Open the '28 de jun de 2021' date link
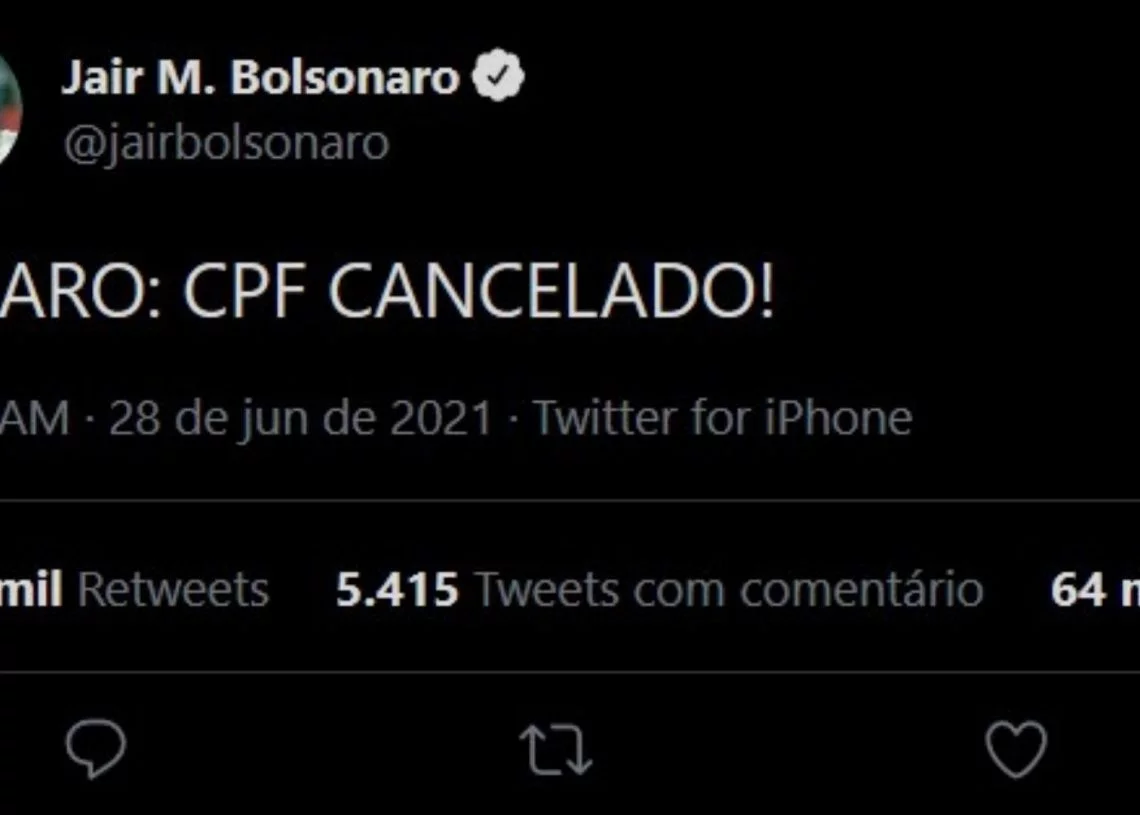The width and height of the screenshot is (1140, 815). click(301, 419)
